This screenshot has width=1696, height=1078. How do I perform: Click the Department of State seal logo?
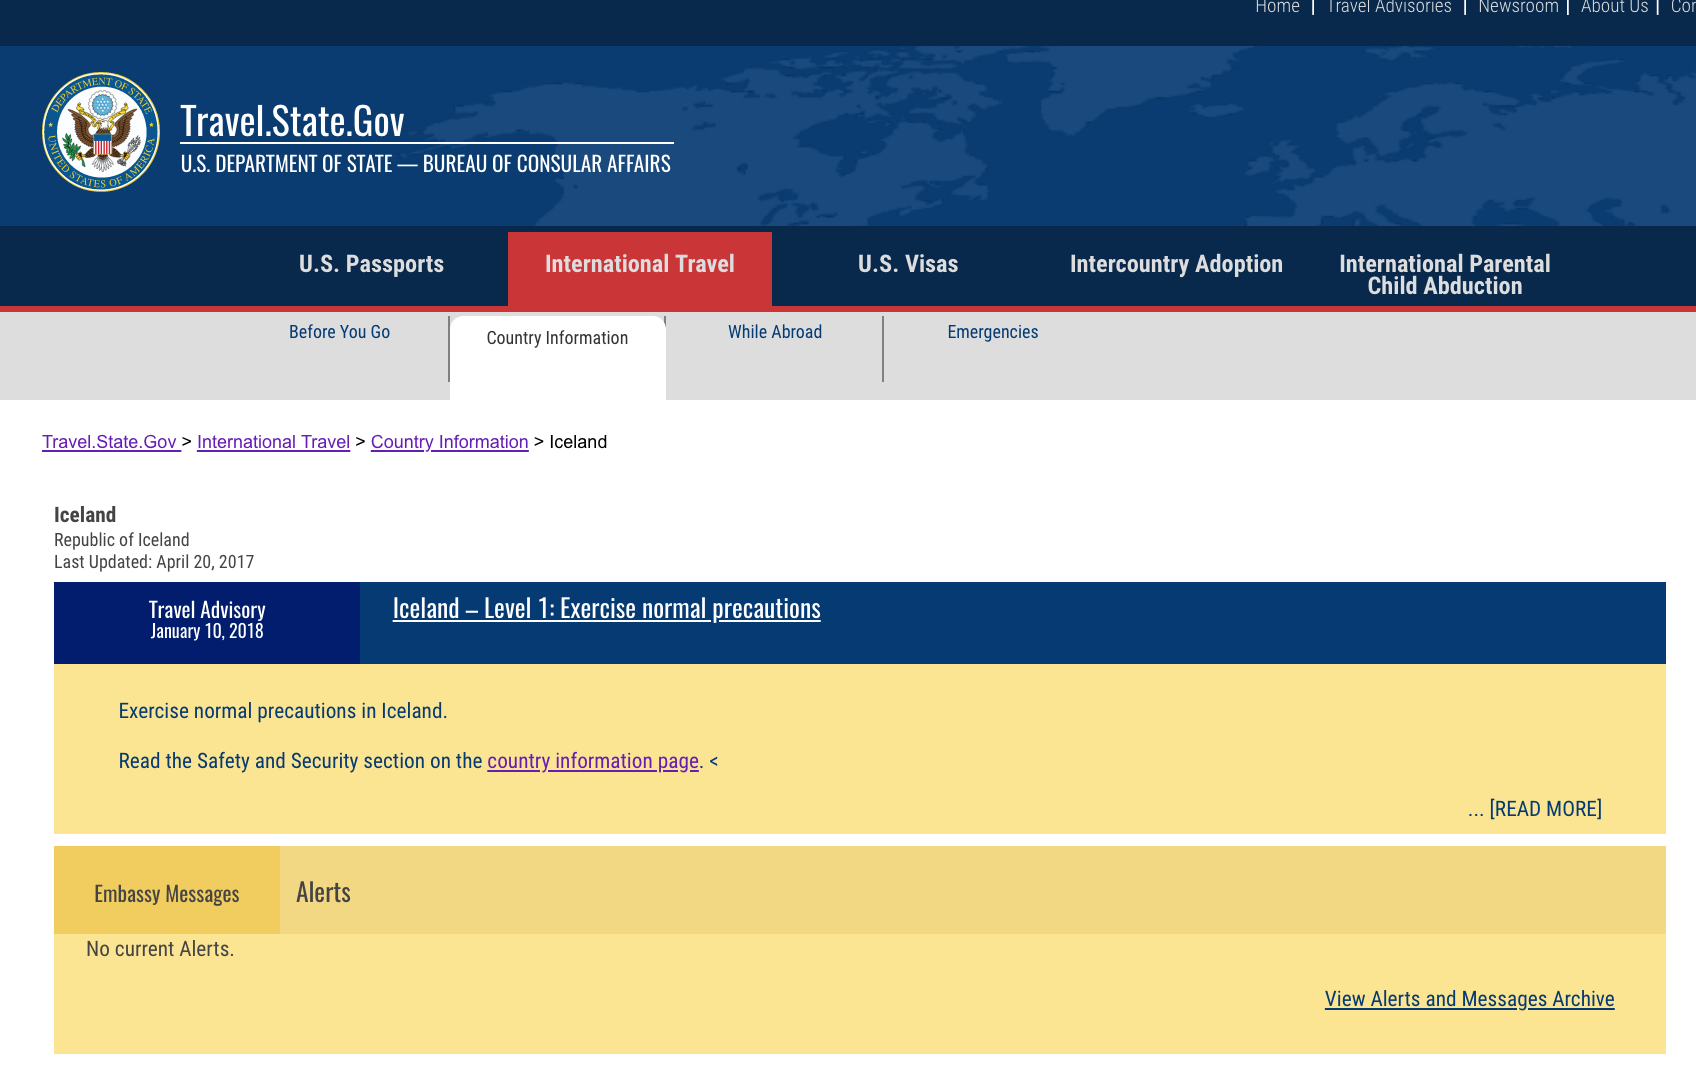(x=101, y=132)
